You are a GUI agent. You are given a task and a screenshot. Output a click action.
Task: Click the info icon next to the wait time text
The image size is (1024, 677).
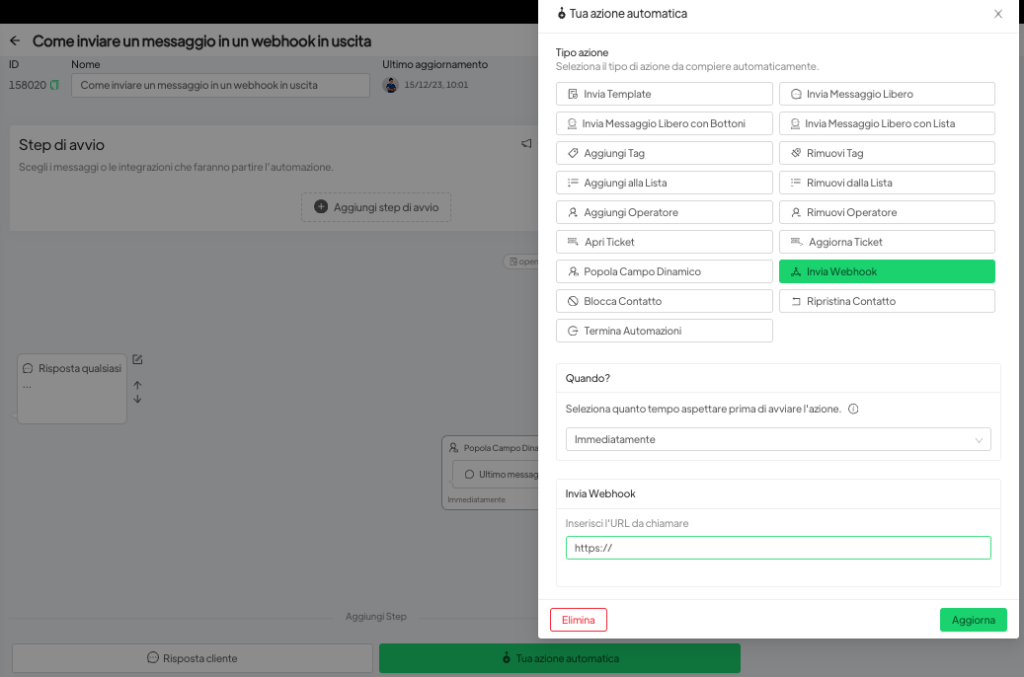click(854, 409)
